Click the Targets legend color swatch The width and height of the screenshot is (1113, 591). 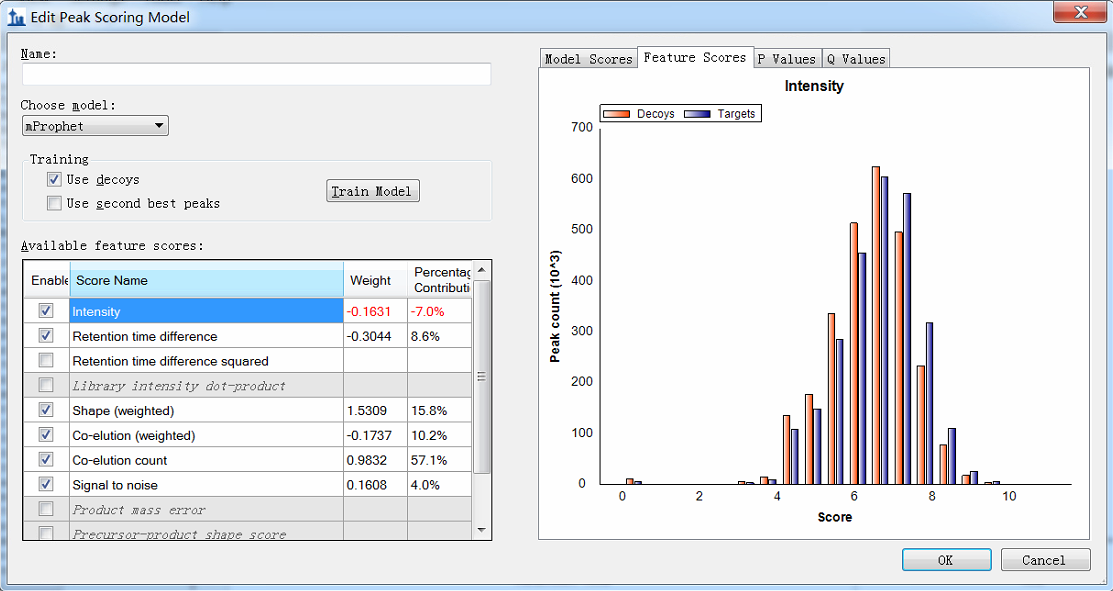(697, 114)
